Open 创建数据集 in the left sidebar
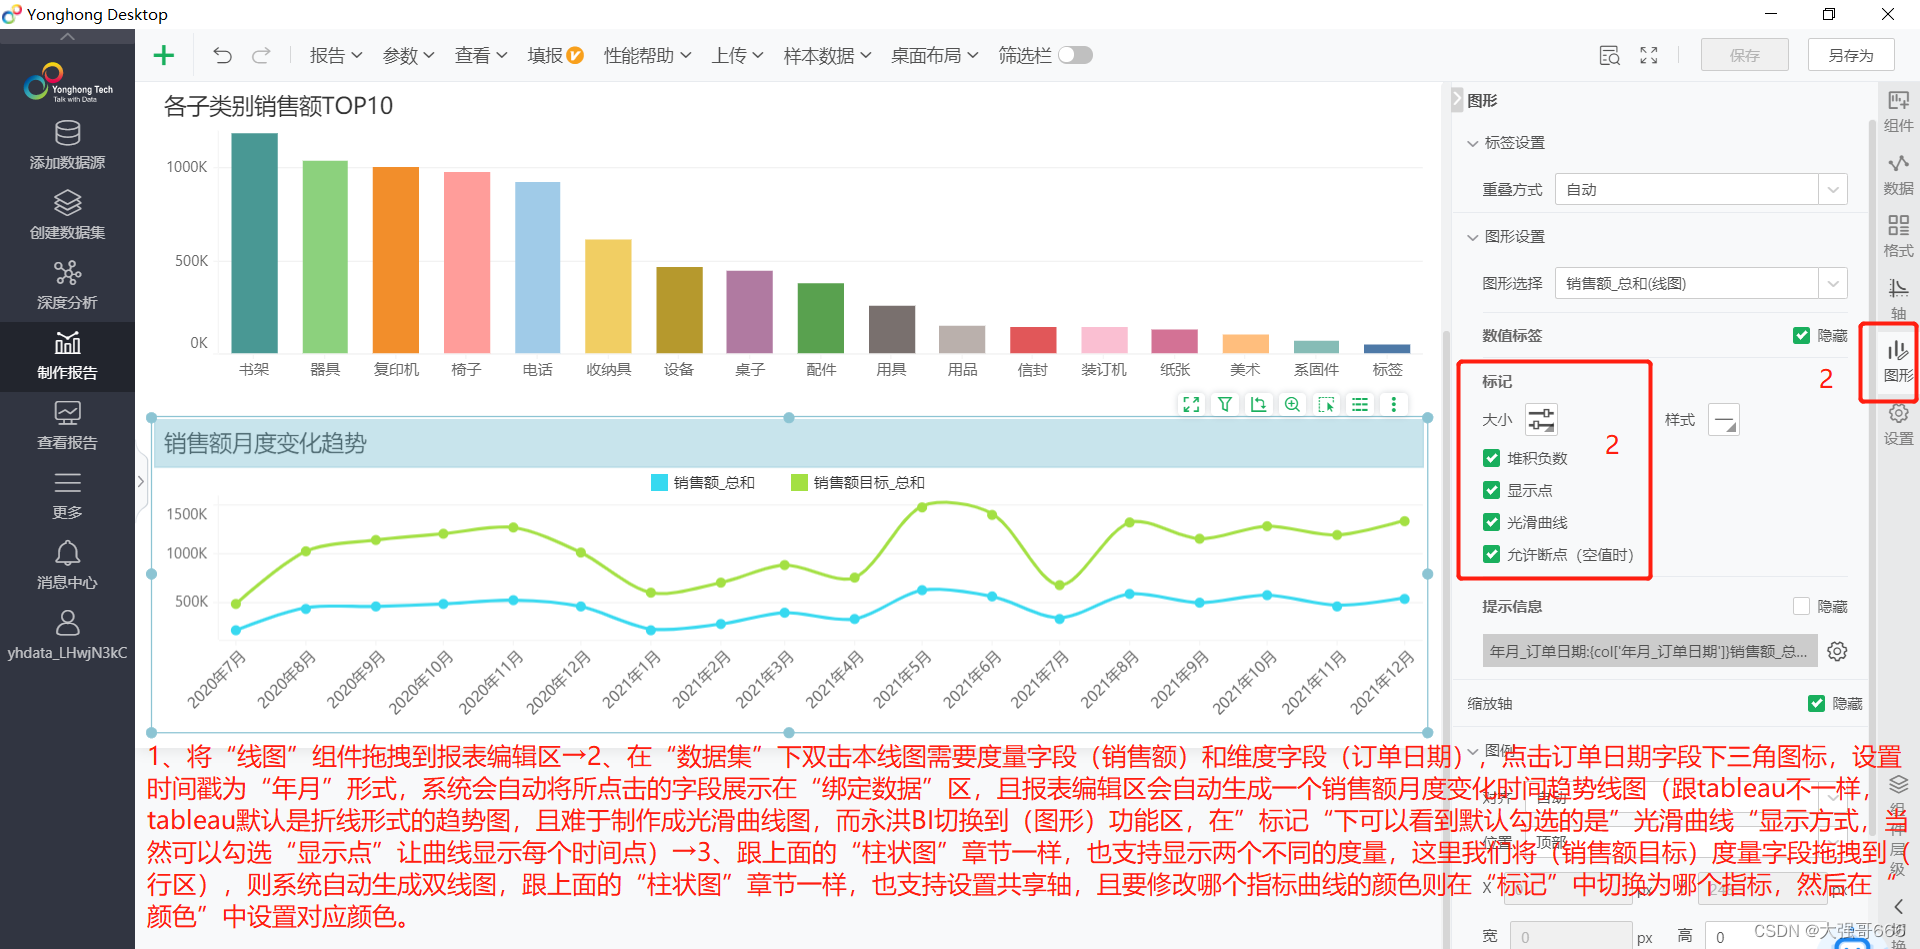This screenshot has width=1920, height=949. (x=67, y=215)
